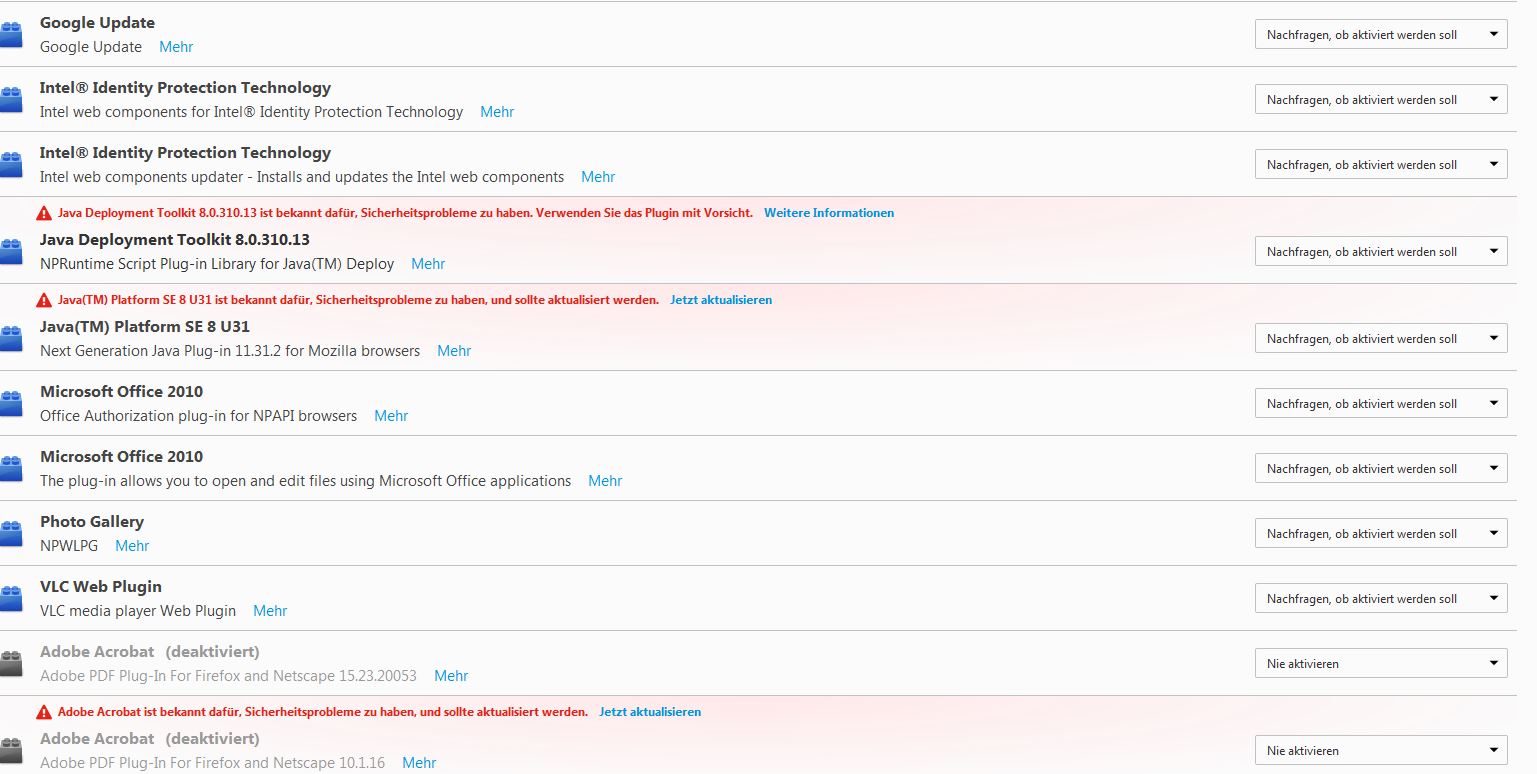This screenshot has width=1537, height=774.
Task: Click icon of Intel web components updater row
Action: click(11, 165)
